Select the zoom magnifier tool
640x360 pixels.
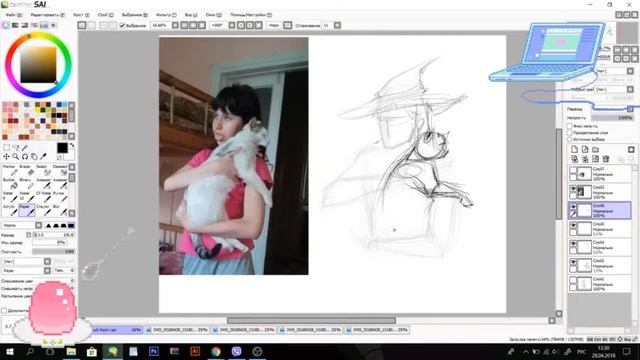pyautogui.click(x=16, y=156)
